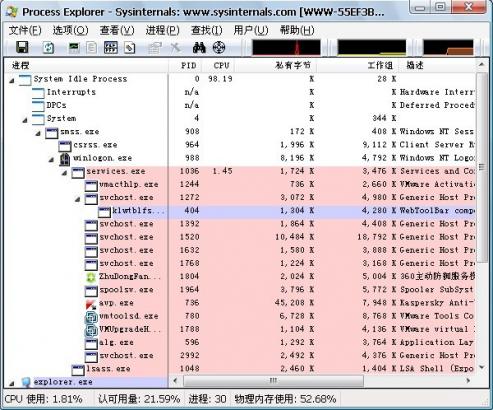Click the vertical scrollbar thumb
The height and width of the screenshot is (410, 493).
482,167
